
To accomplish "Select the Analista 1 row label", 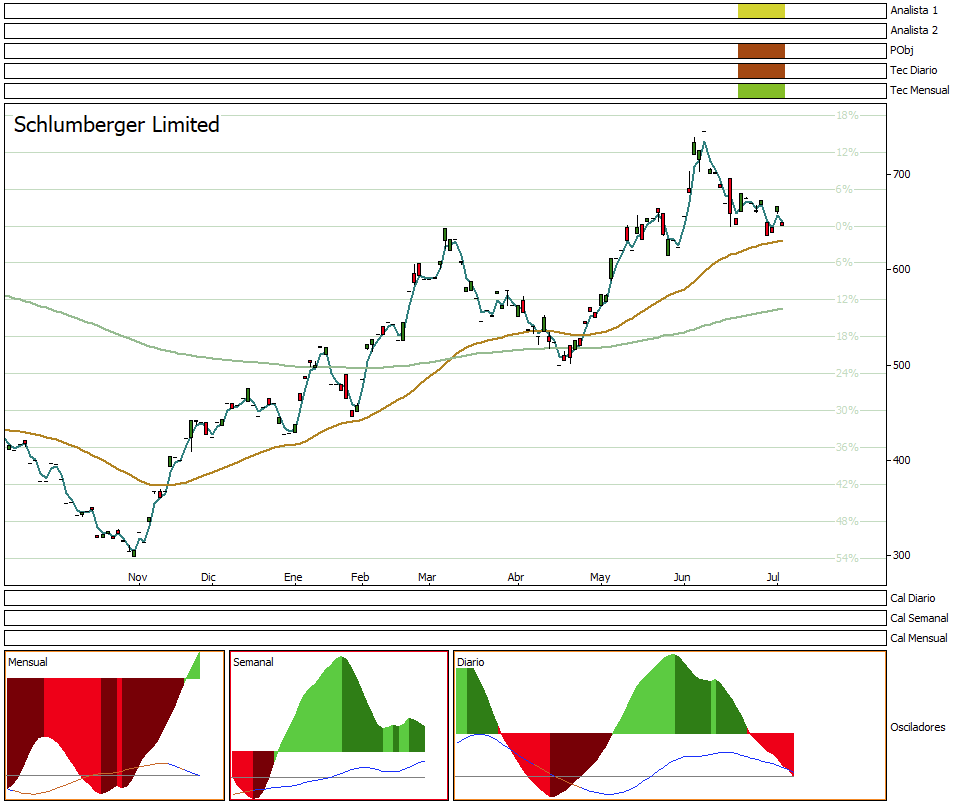I will coord(914,10).
